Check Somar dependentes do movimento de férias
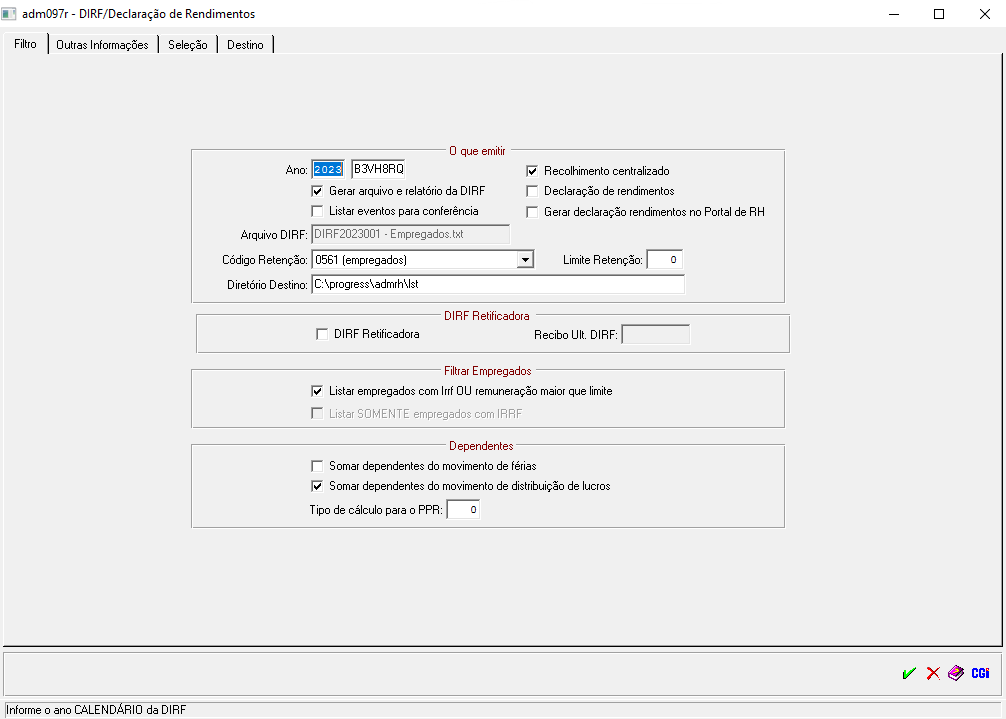The image size is (1006, 719). point(317,466)
